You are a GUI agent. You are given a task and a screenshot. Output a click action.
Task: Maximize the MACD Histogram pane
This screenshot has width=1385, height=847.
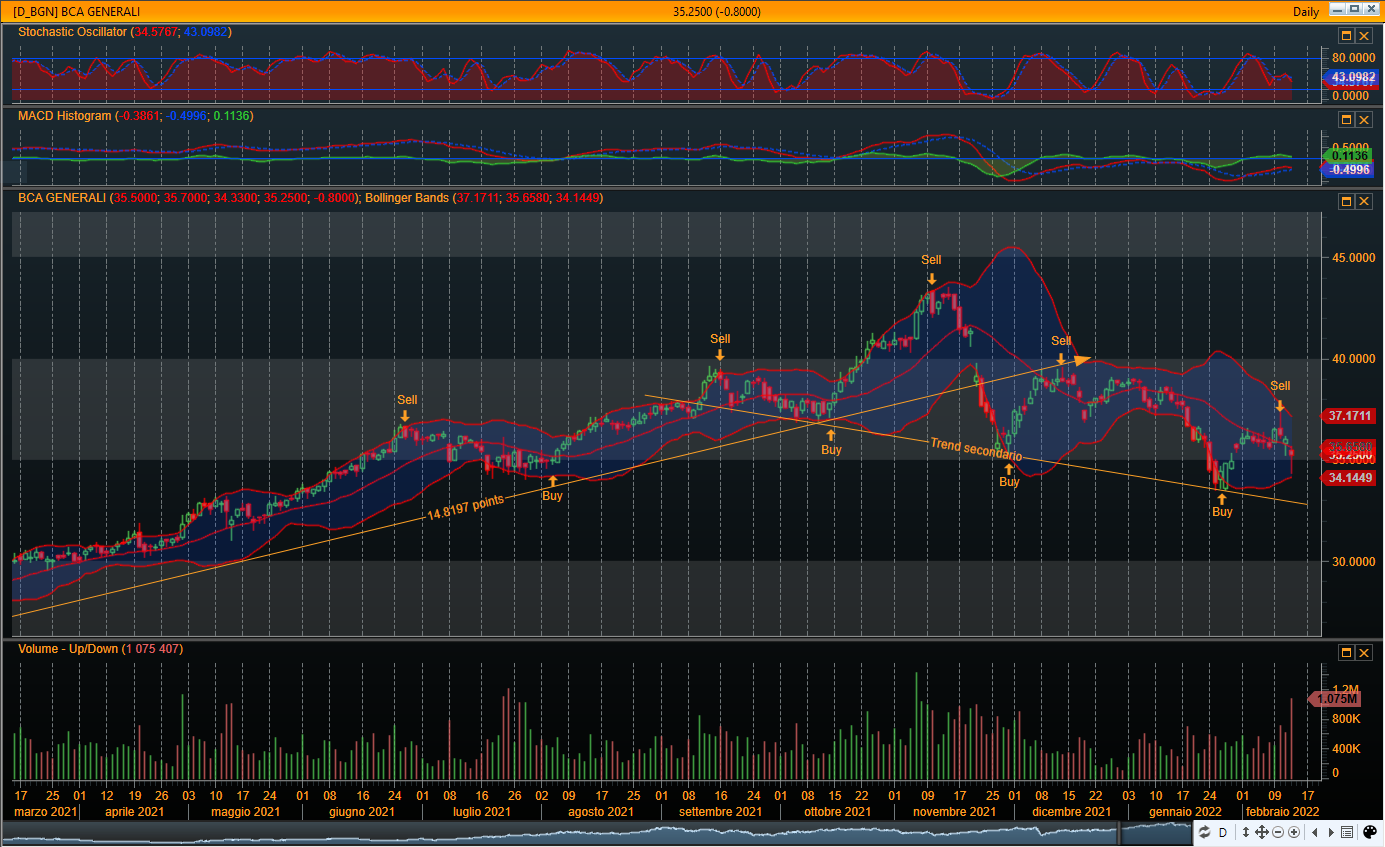pyautogui.click(x=1346, y=119)
